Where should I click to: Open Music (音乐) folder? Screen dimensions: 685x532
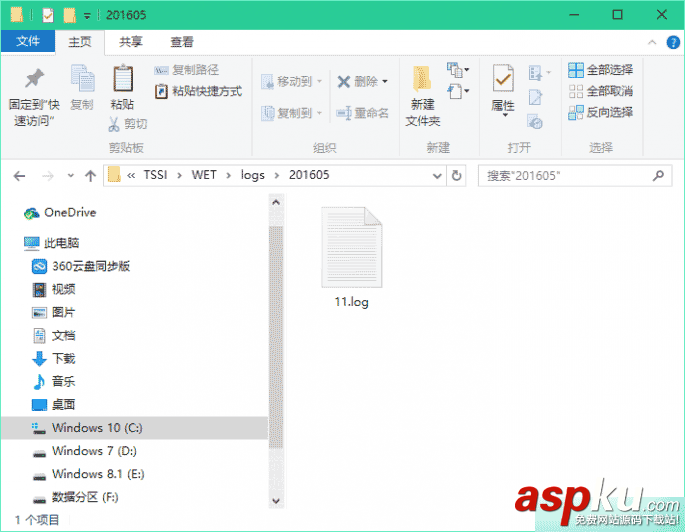(x=54, y=381)
